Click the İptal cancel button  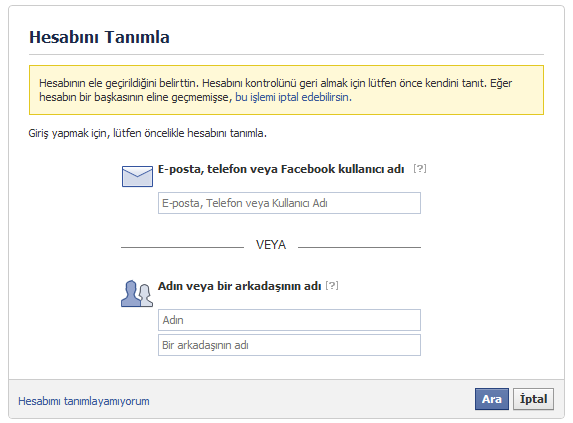point(533,399)
